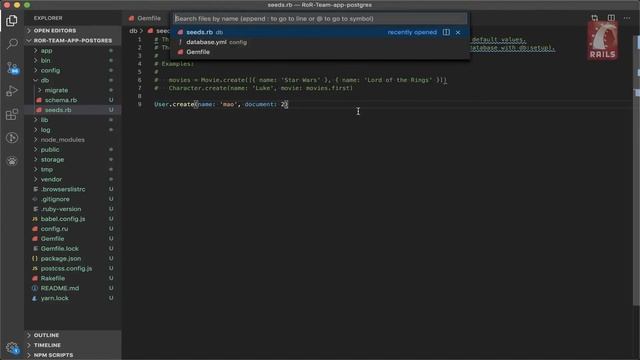
Task: Open Manage settings gear icon
Action: (x=12, y=348)
